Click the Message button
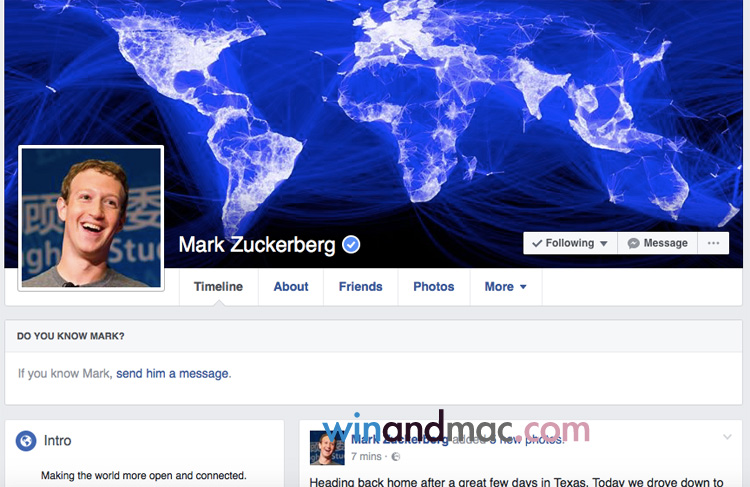This screenshot has width=750, height=487. click(x=658, y=243)
